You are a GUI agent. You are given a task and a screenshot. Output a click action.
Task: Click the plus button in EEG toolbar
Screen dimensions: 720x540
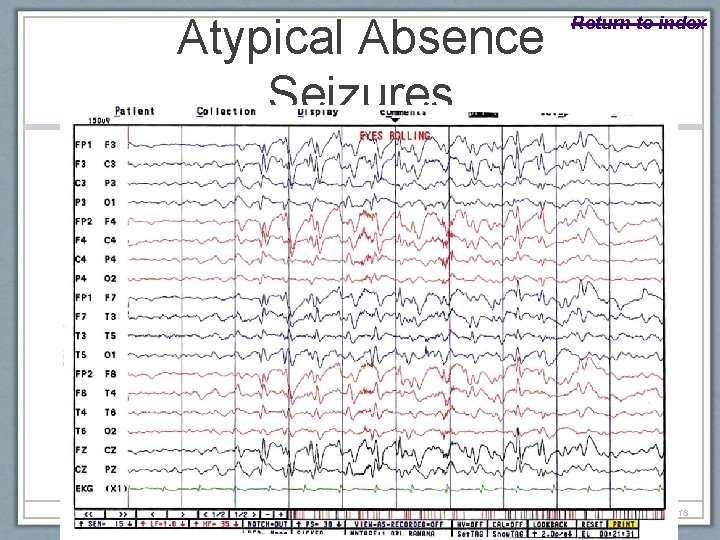[x=281, y=514]
